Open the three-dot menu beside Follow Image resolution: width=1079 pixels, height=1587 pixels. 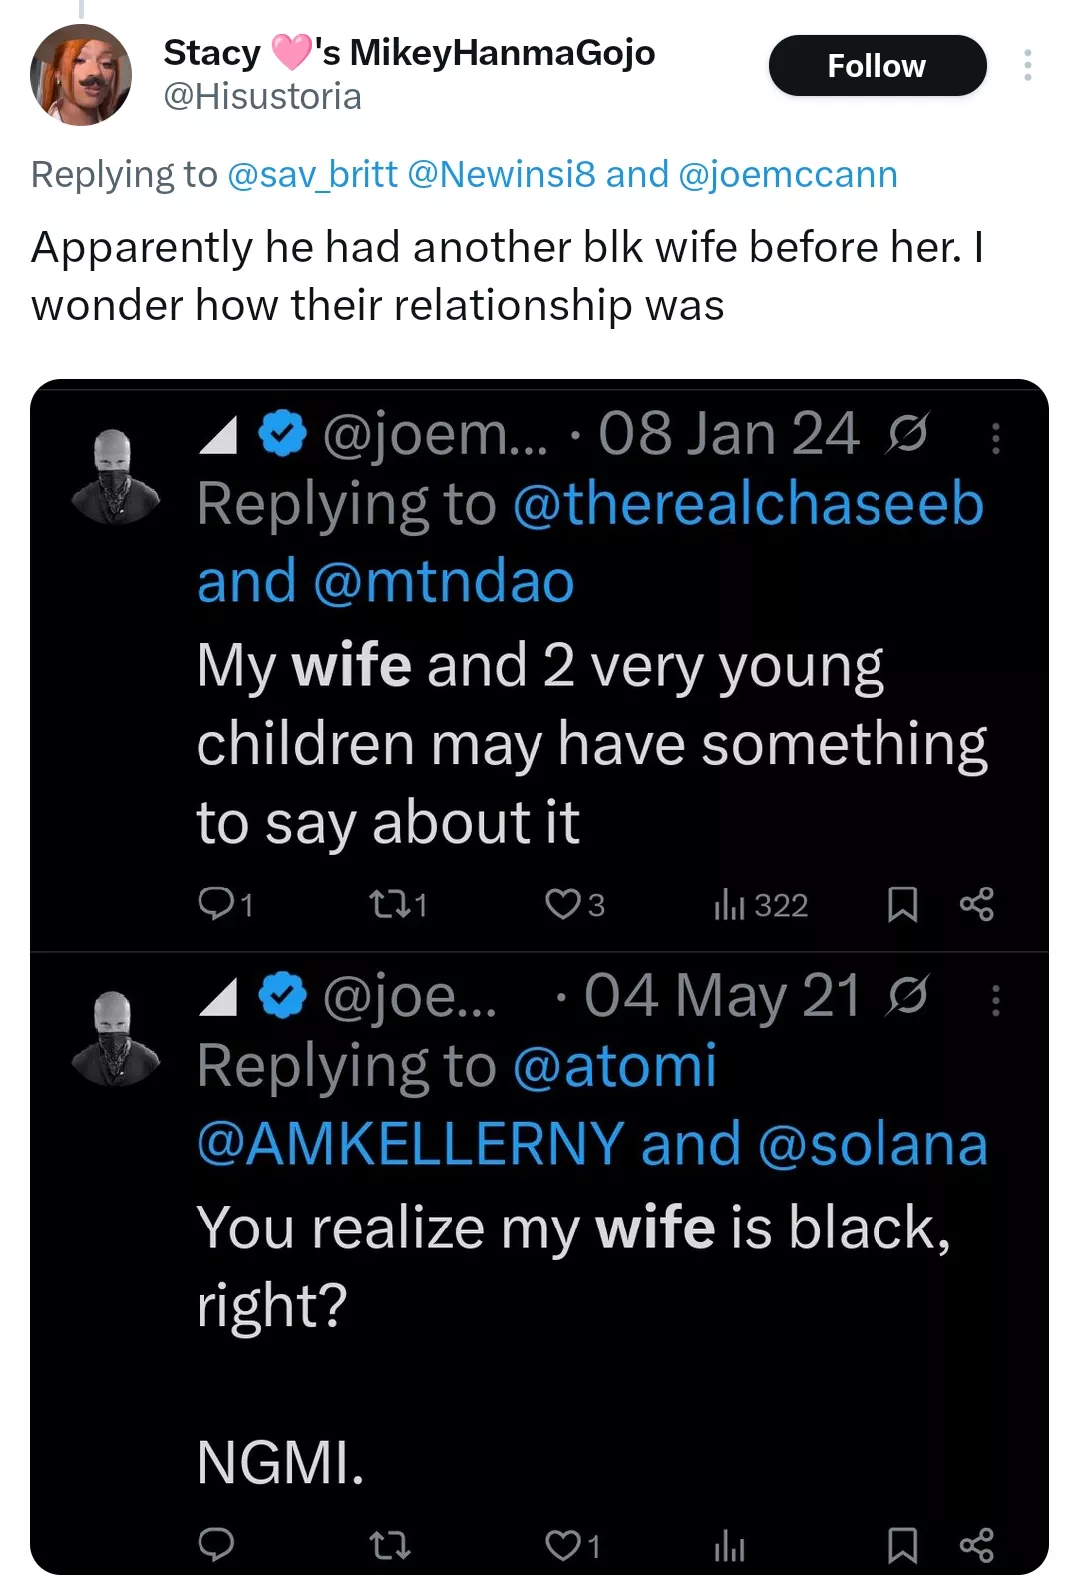pyautogui.click(x=1027, y=66)
